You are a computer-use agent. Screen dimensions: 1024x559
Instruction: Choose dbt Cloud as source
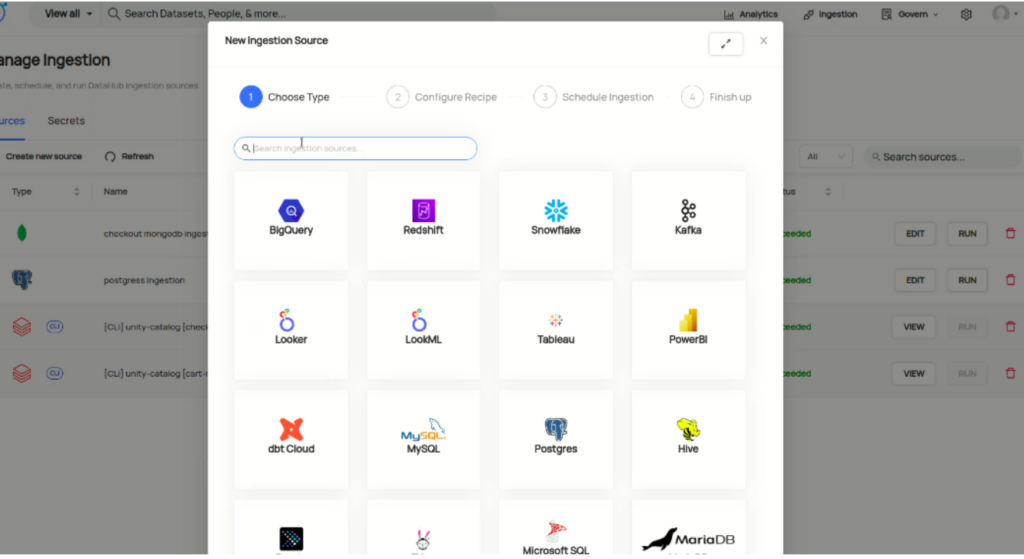[x=291, y=439]
